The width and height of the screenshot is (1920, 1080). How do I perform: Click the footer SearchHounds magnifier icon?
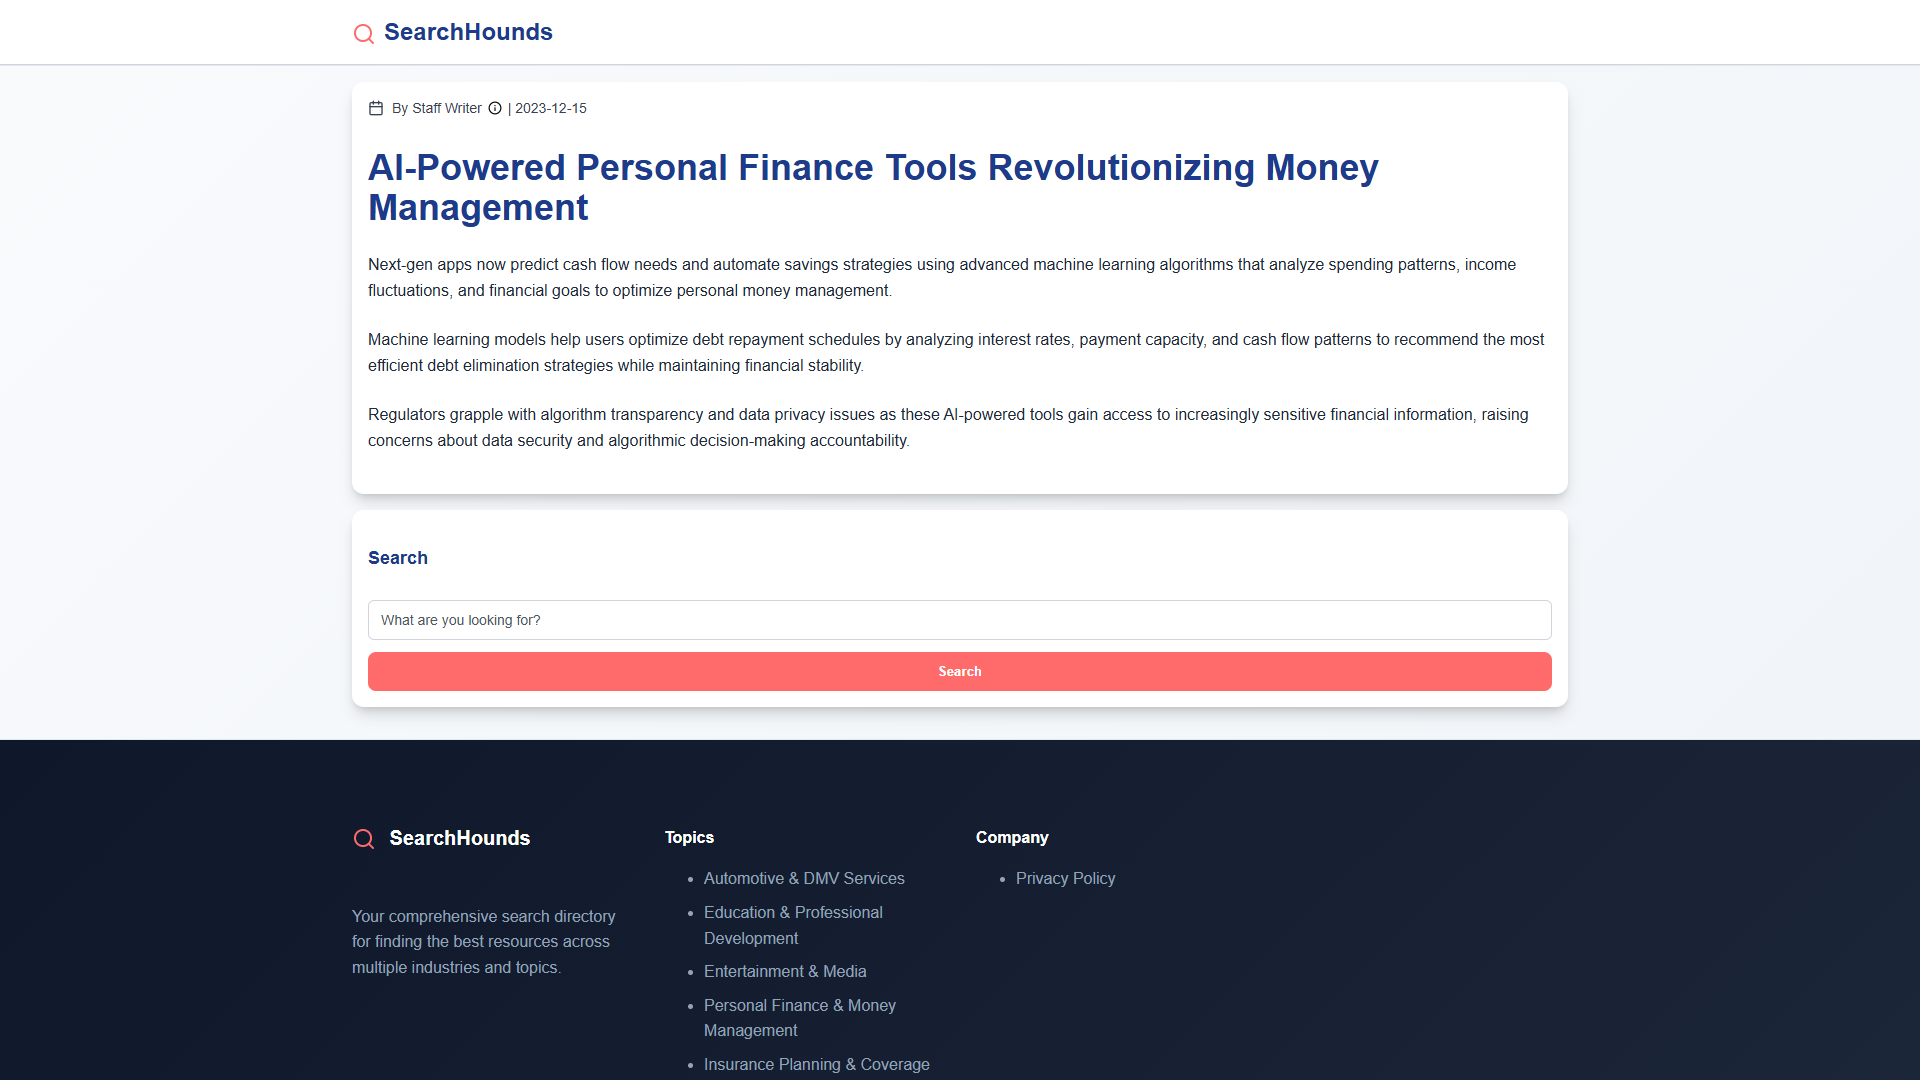pos(364,839)
